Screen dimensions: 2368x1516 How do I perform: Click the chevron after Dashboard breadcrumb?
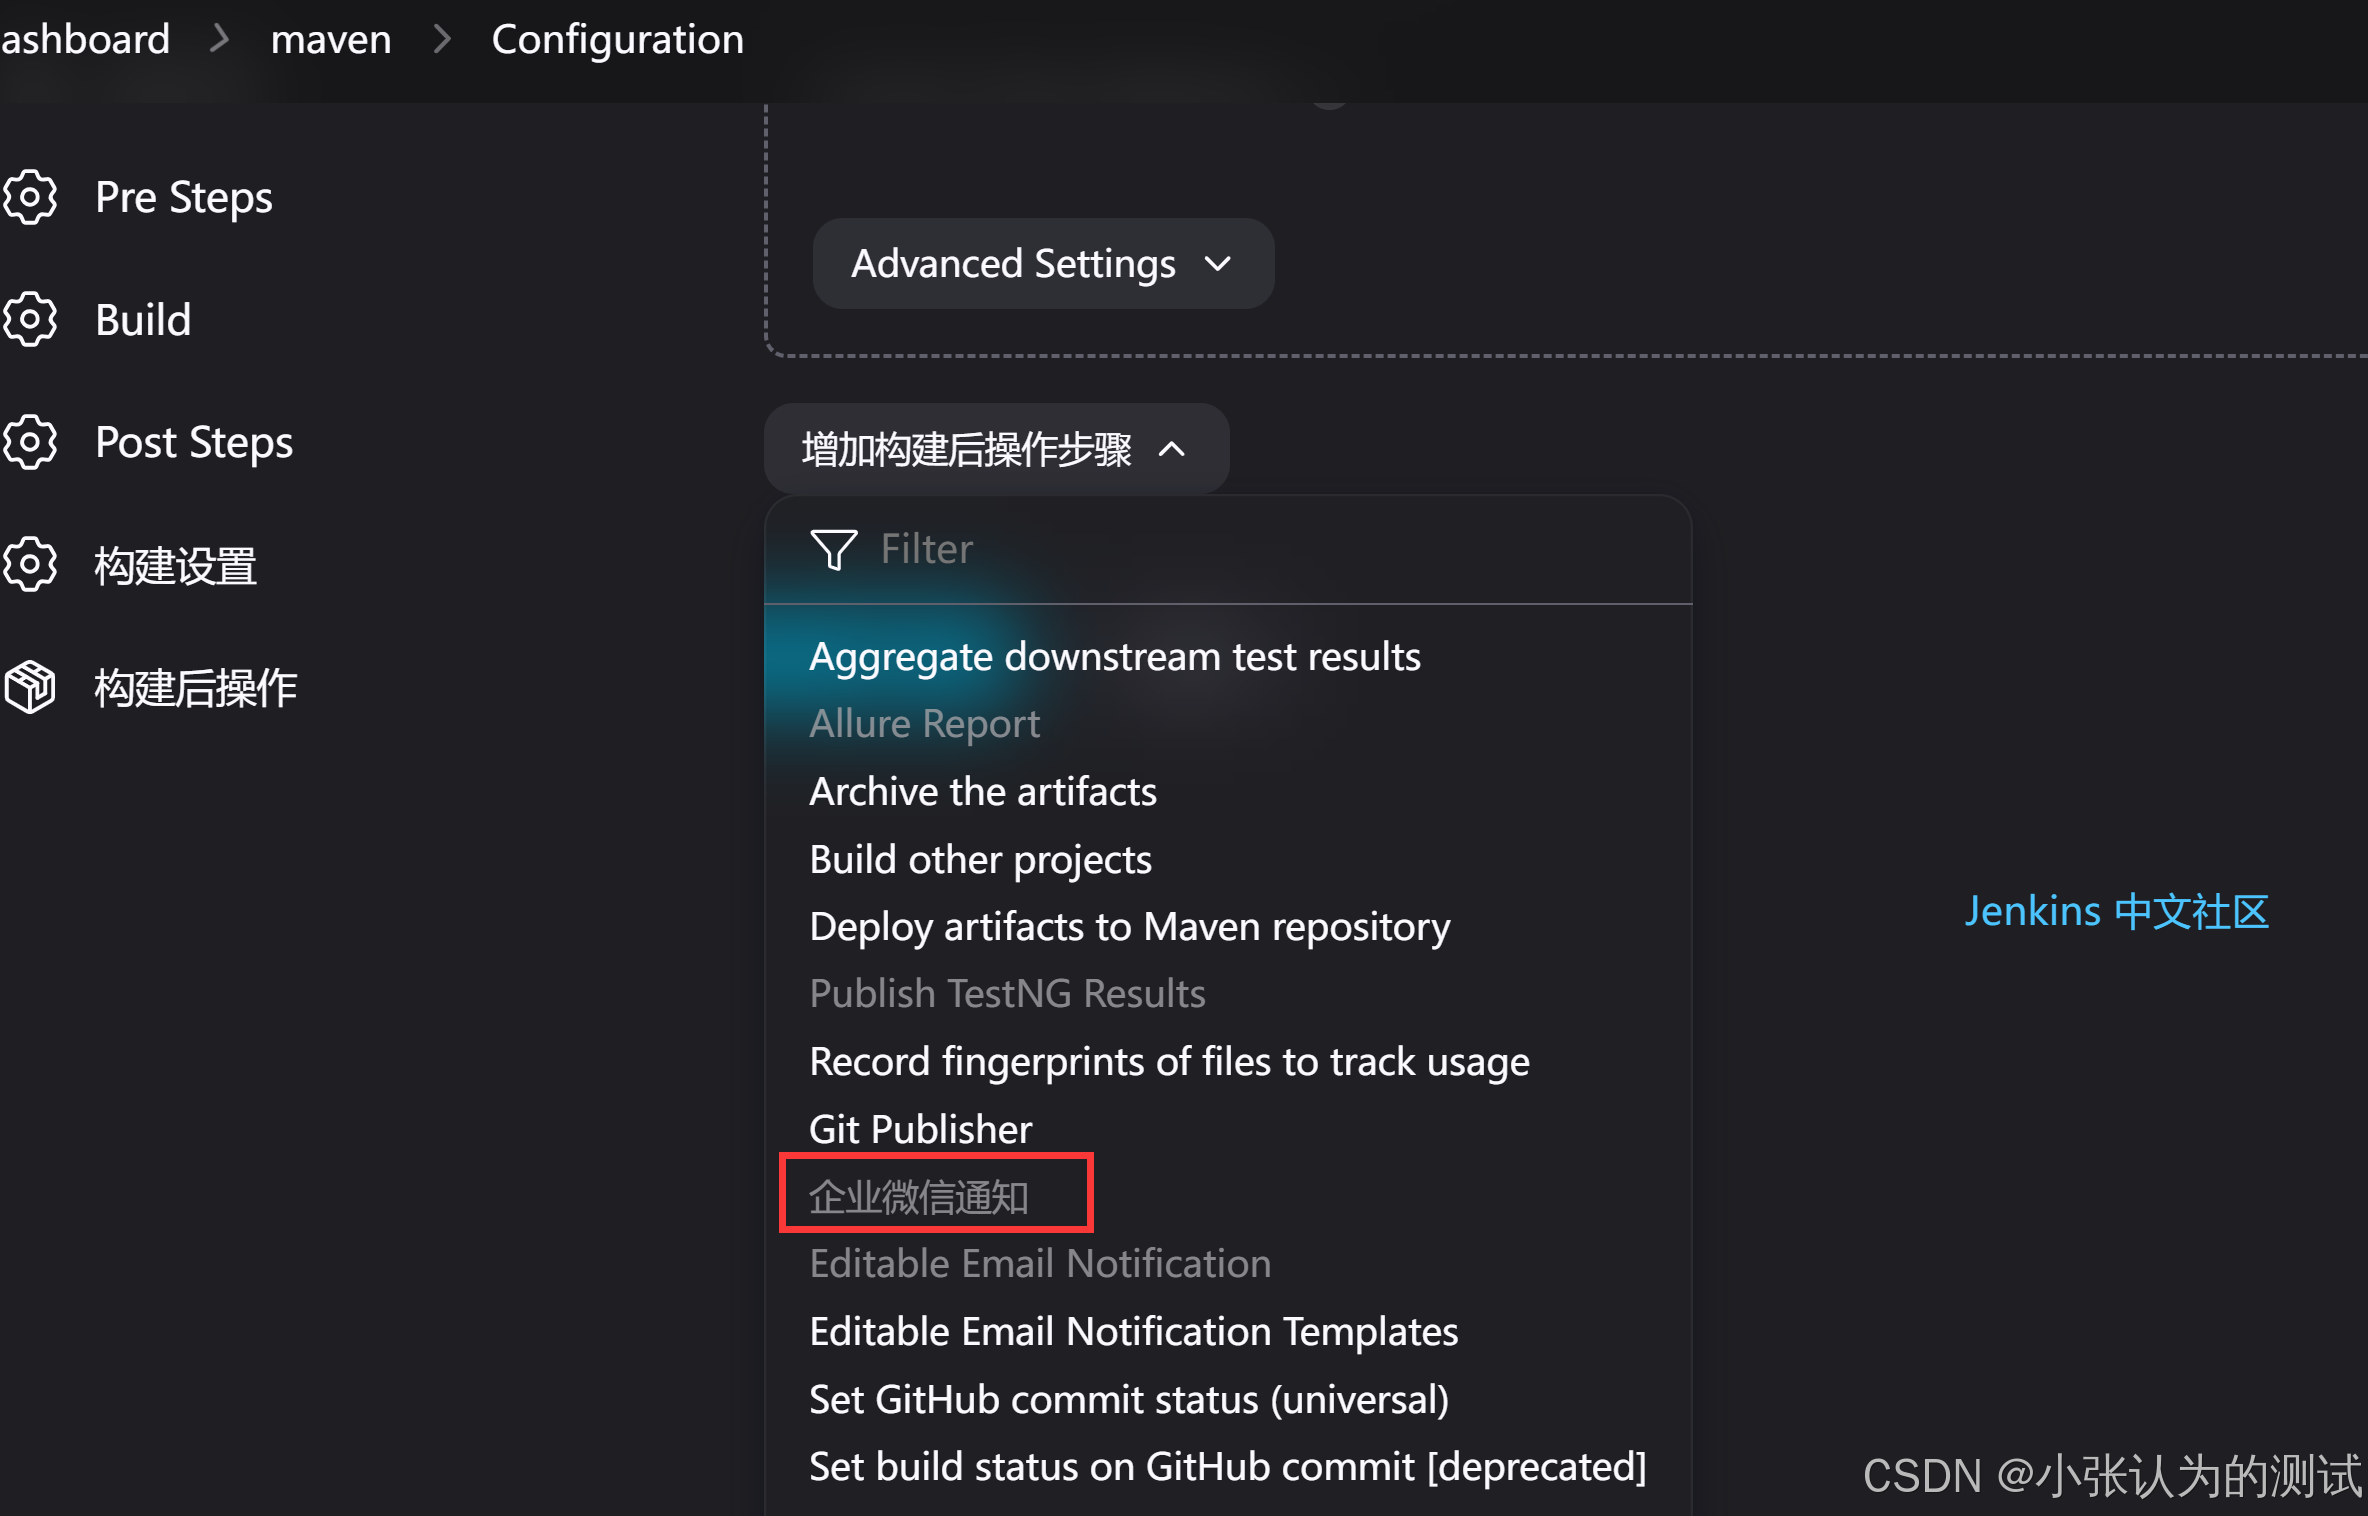[220, 40]
